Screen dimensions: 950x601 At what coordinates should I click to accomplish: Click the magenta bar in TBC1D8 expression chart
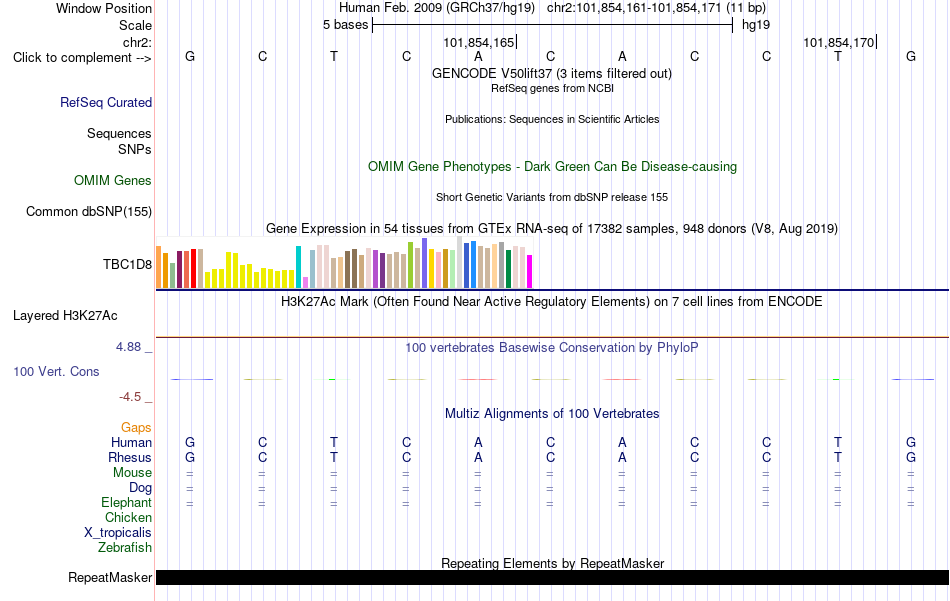pyautogui.click(x=530, y=271)
